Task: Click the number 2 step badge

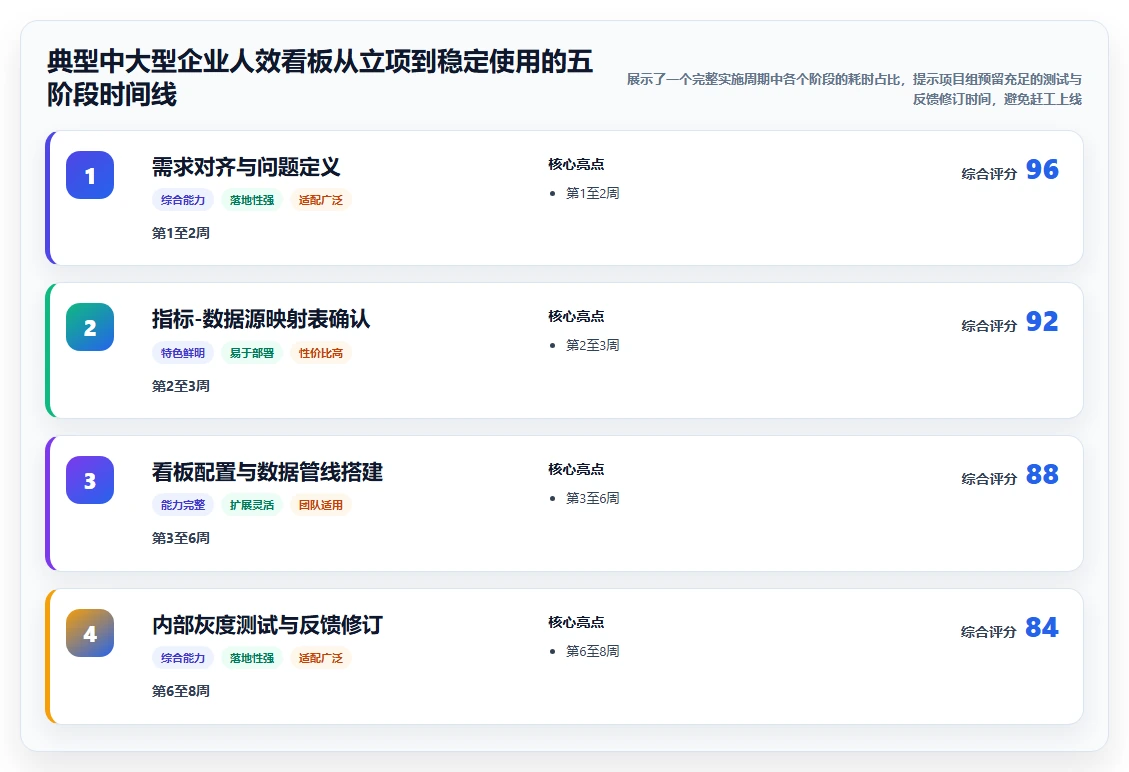Action: coord(90,327)
